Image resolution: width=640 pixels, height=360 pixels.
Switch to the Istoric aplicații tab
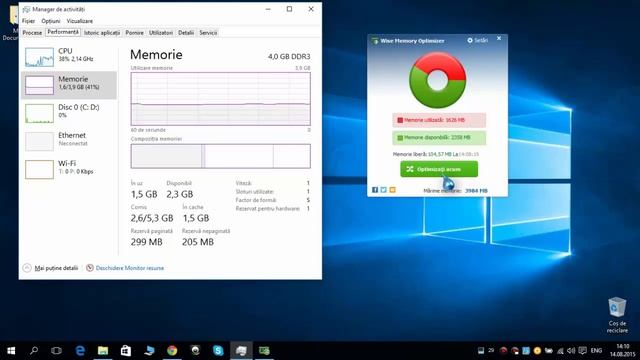(102, 33)
